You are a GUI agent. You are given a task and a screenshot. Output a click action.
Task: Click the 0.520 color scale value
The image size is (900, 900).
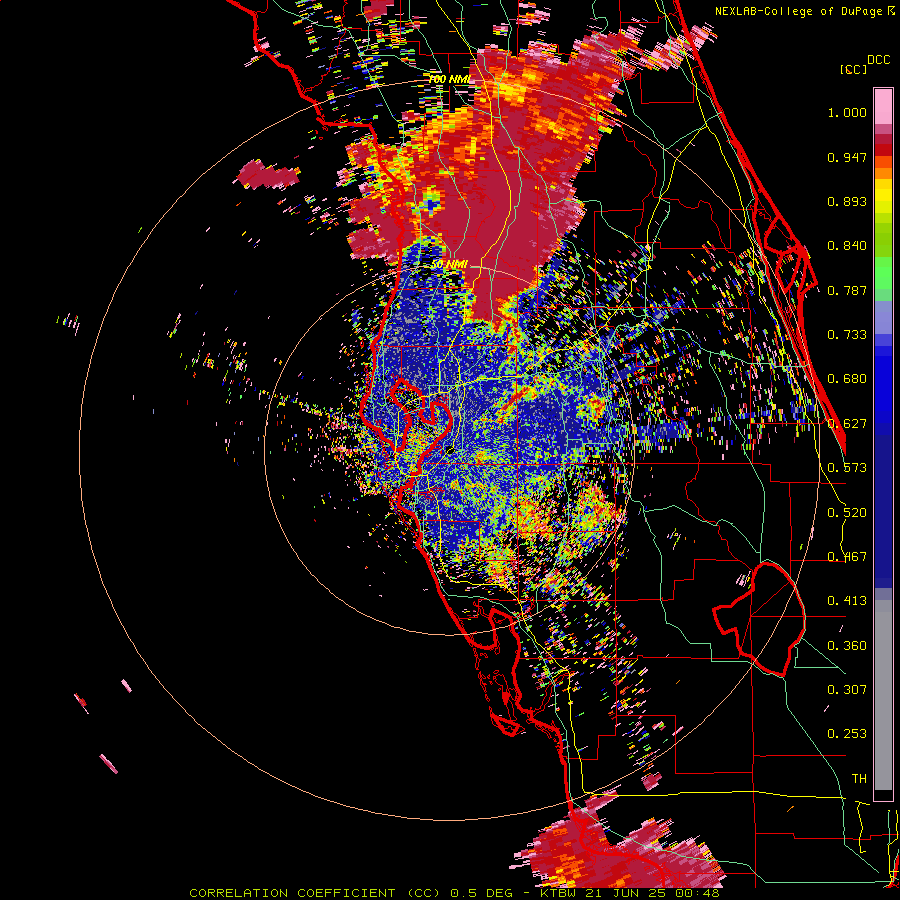[x=847, y=513]
